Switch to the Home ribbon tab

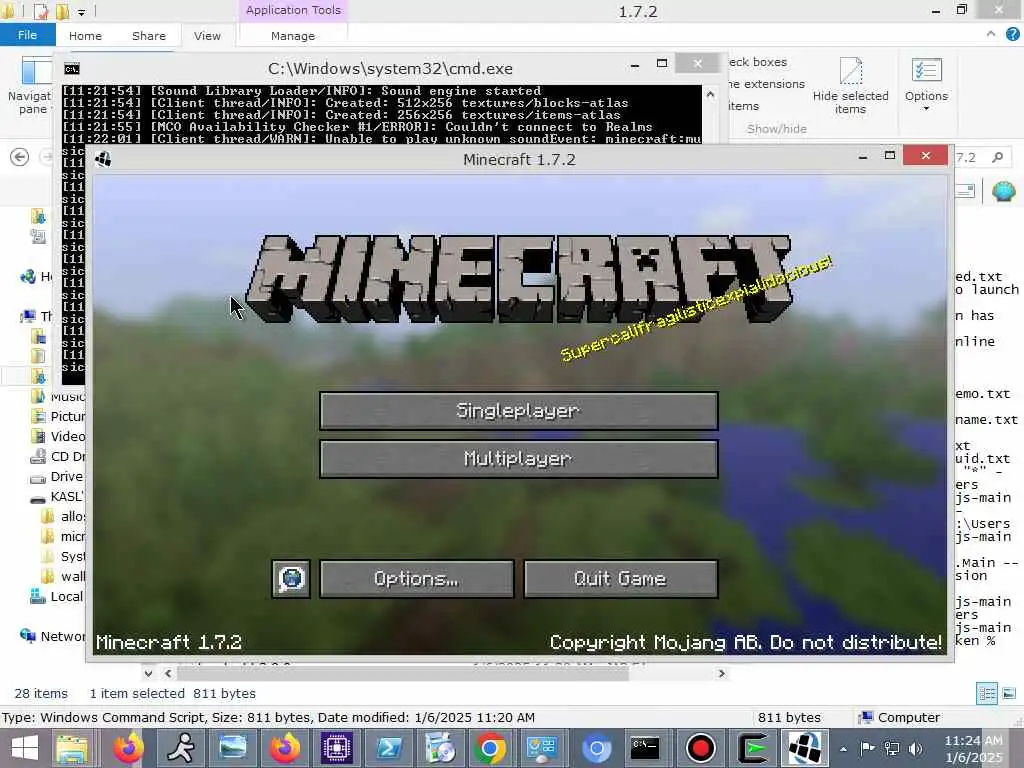click(86, 36)
